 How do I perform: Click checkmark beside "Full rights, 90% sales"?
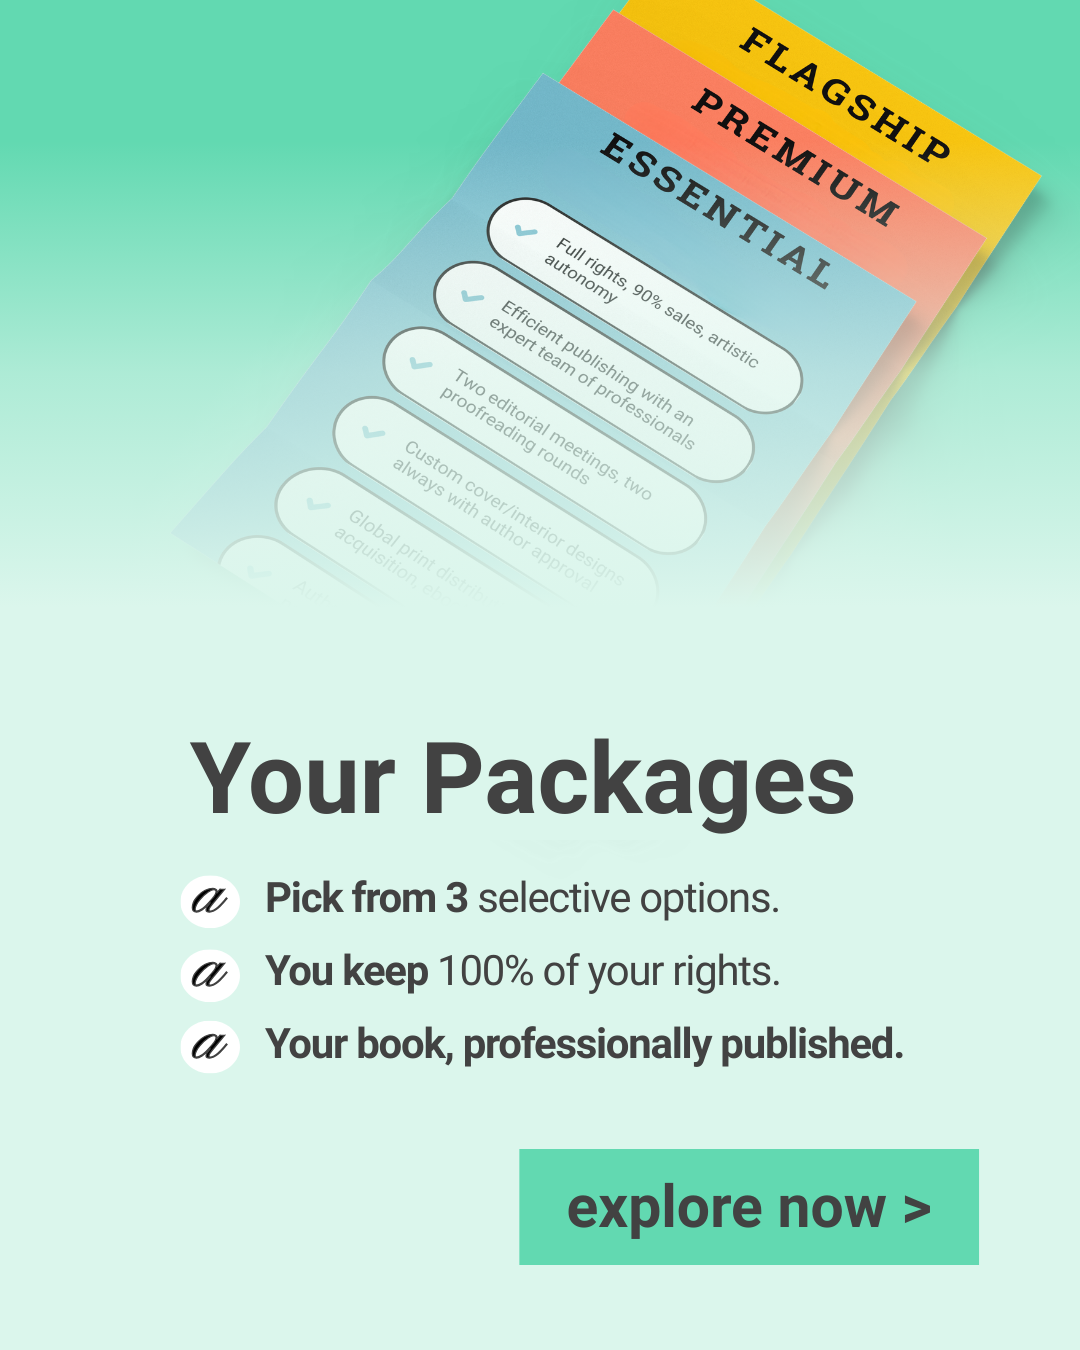526,231
